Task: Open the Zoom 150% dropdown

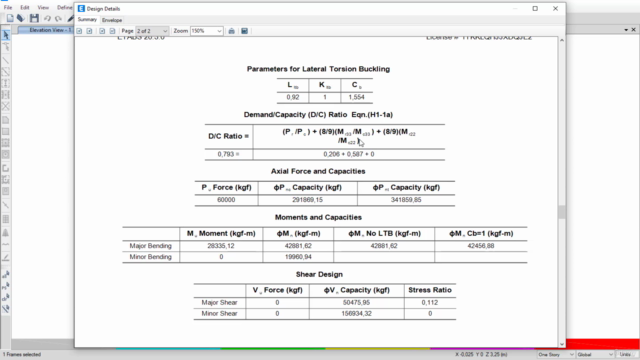Action: tap(207, 31)
